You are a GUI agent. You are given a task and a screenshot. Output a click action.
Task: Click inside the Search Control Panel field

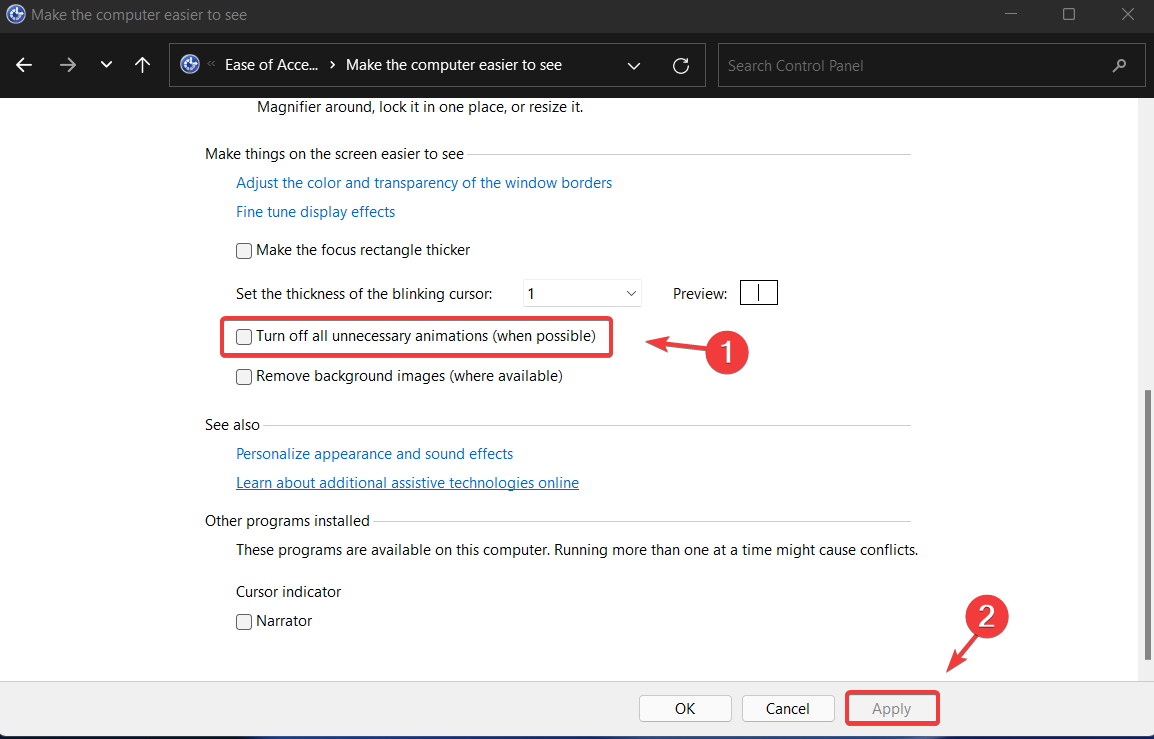point(900,65)
